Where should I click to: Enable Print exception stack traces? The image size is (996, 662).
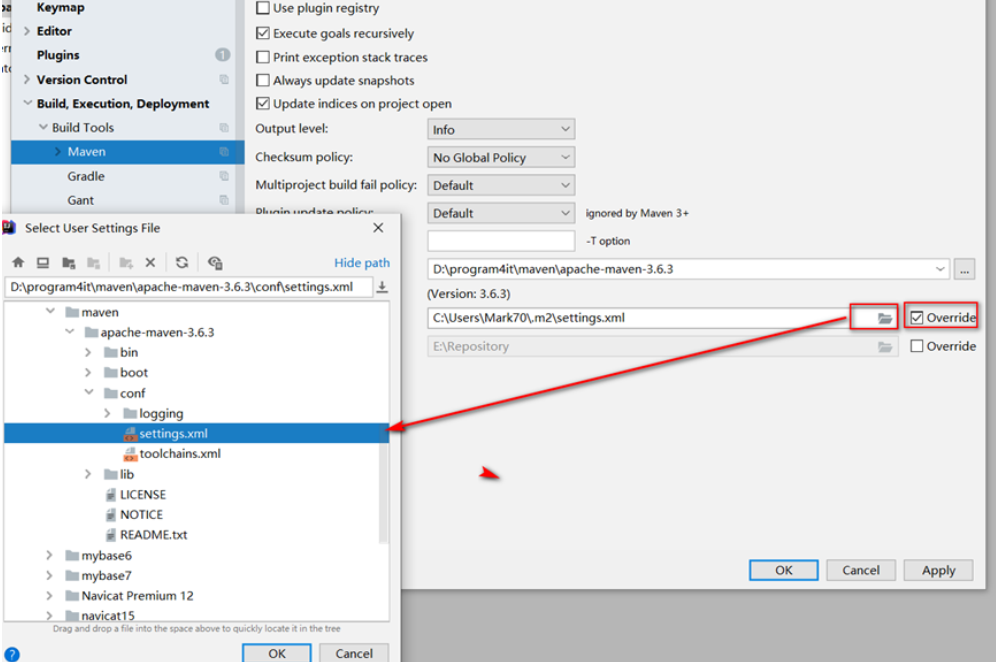[263, 57]
